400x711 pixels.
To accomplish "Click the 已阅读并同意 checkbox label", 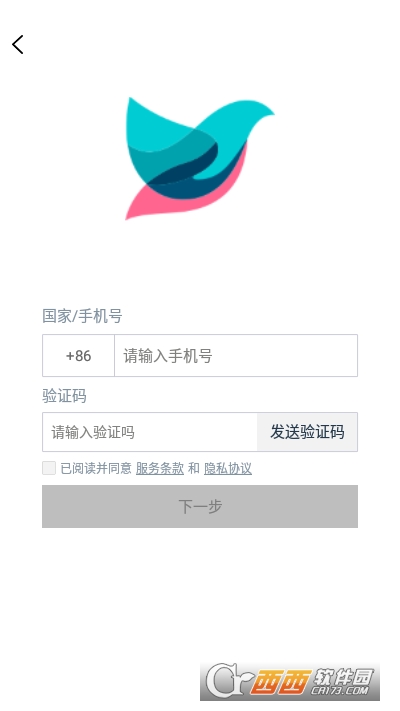I will pos(96,468).
